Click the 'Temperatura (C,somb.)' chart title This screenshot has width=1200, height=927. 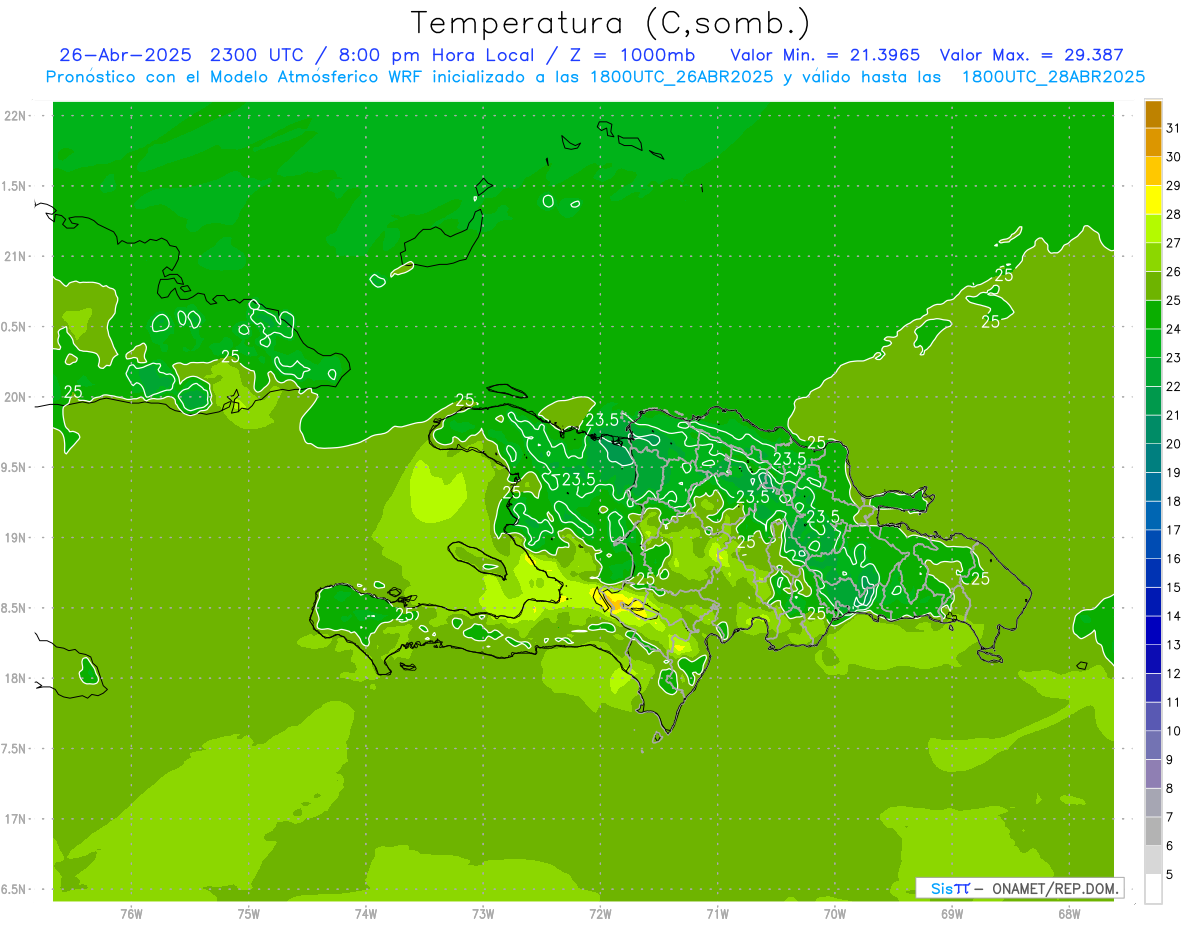pyautogui.click(x=611, y=23)
